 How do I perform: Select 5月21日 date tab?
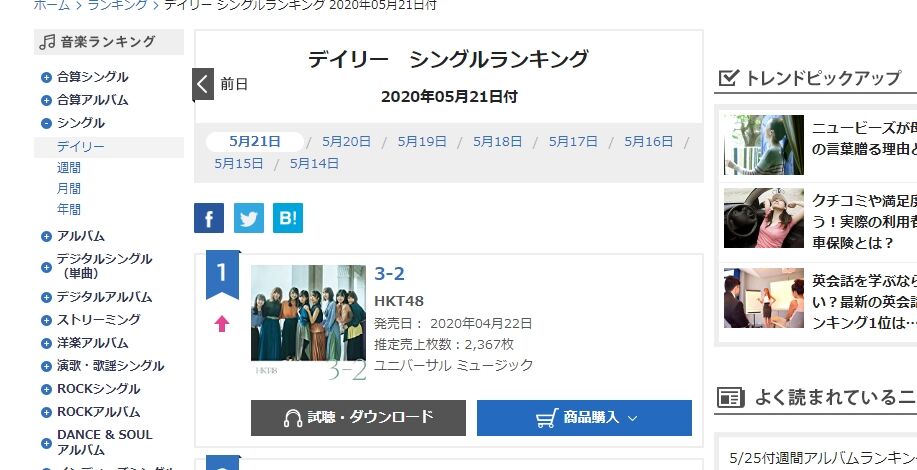click(x=255, y=141)
